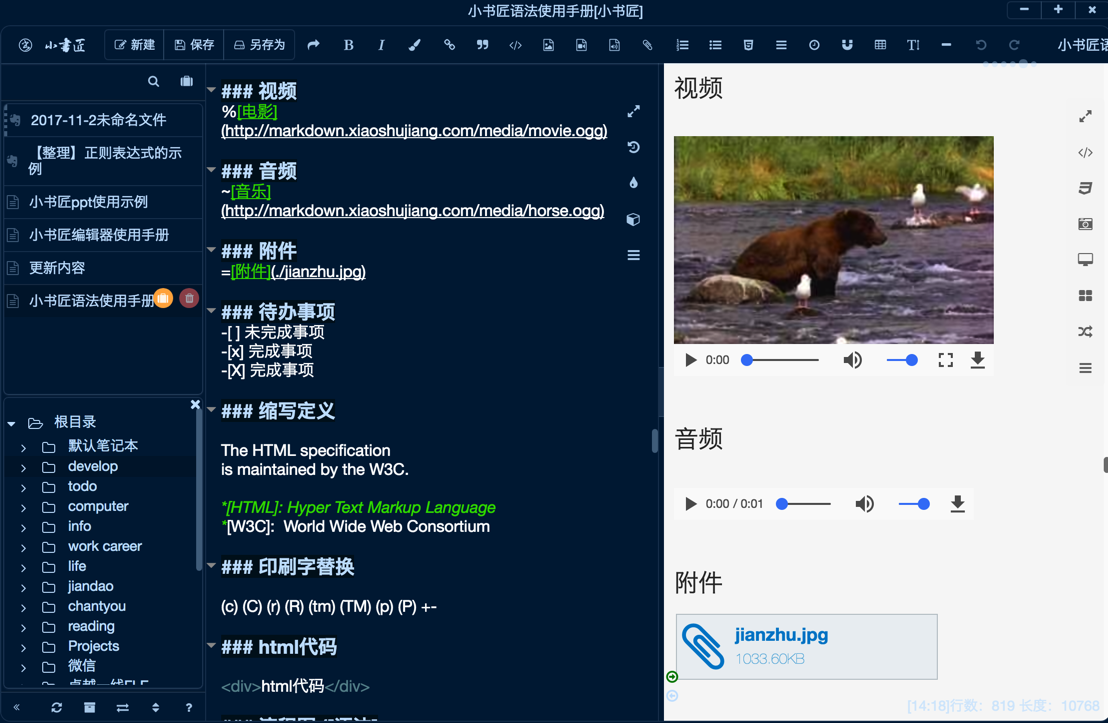1108x723 pixels.
Task: Open the 【整理】正则表达式的示例 document
Action: click(105, 160)
